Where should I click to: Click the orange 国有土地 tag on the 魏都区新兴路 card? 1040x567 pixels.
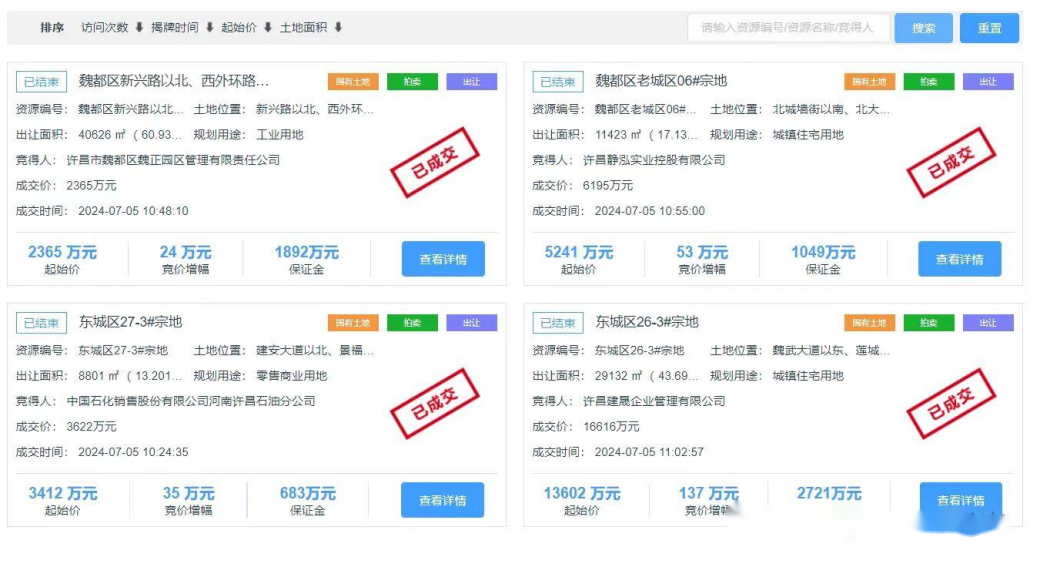353,82
